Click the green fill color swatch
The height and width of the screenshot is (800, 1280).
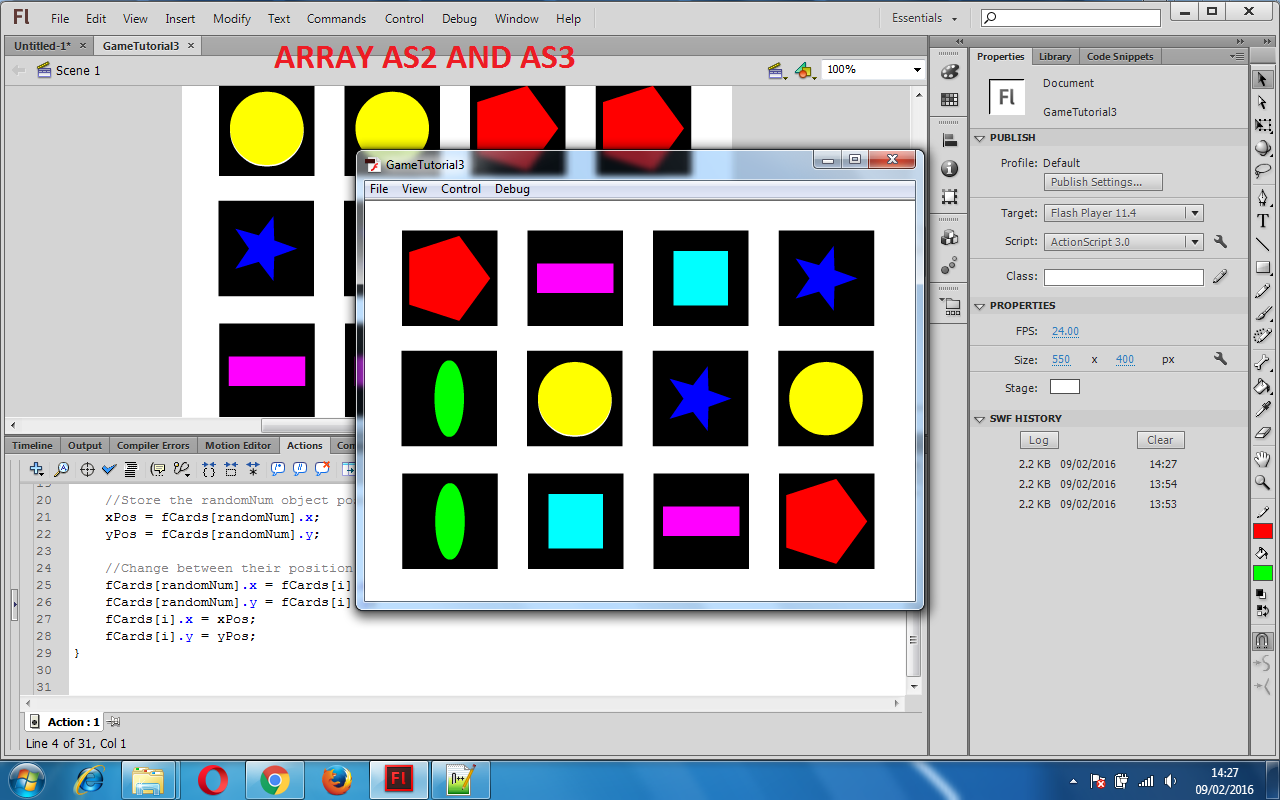(1262, 573)
